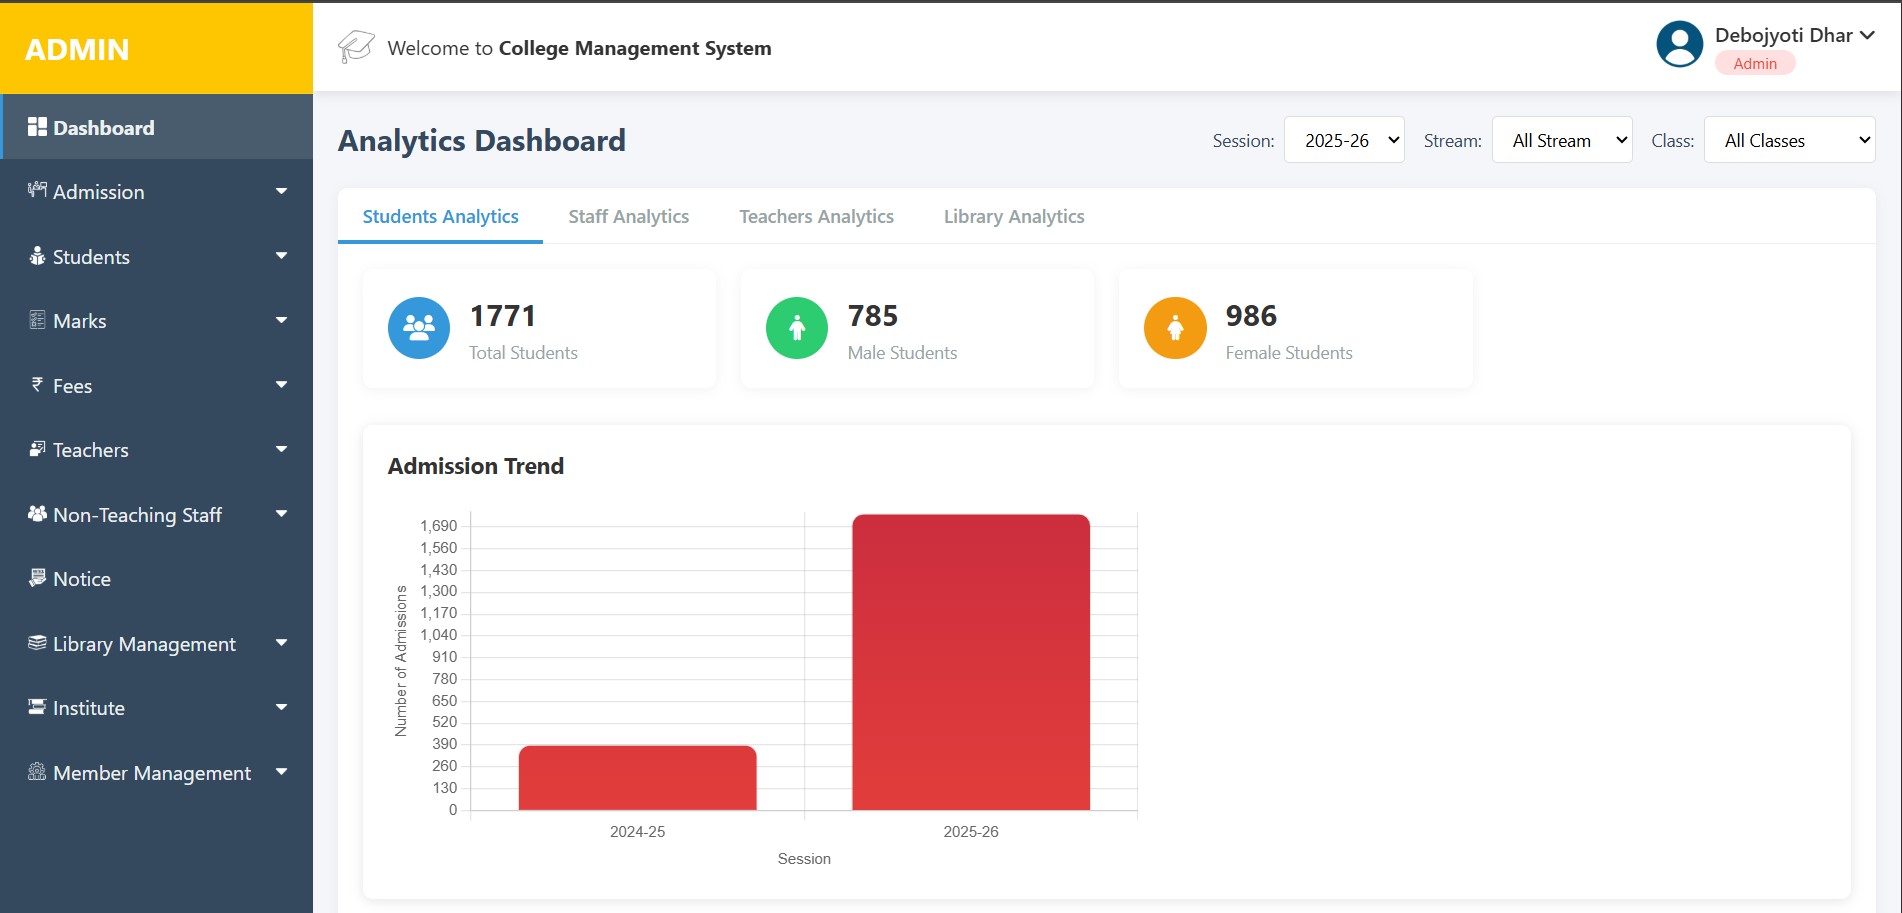Click the user avatar profile icon

[x=1679, y=45]
